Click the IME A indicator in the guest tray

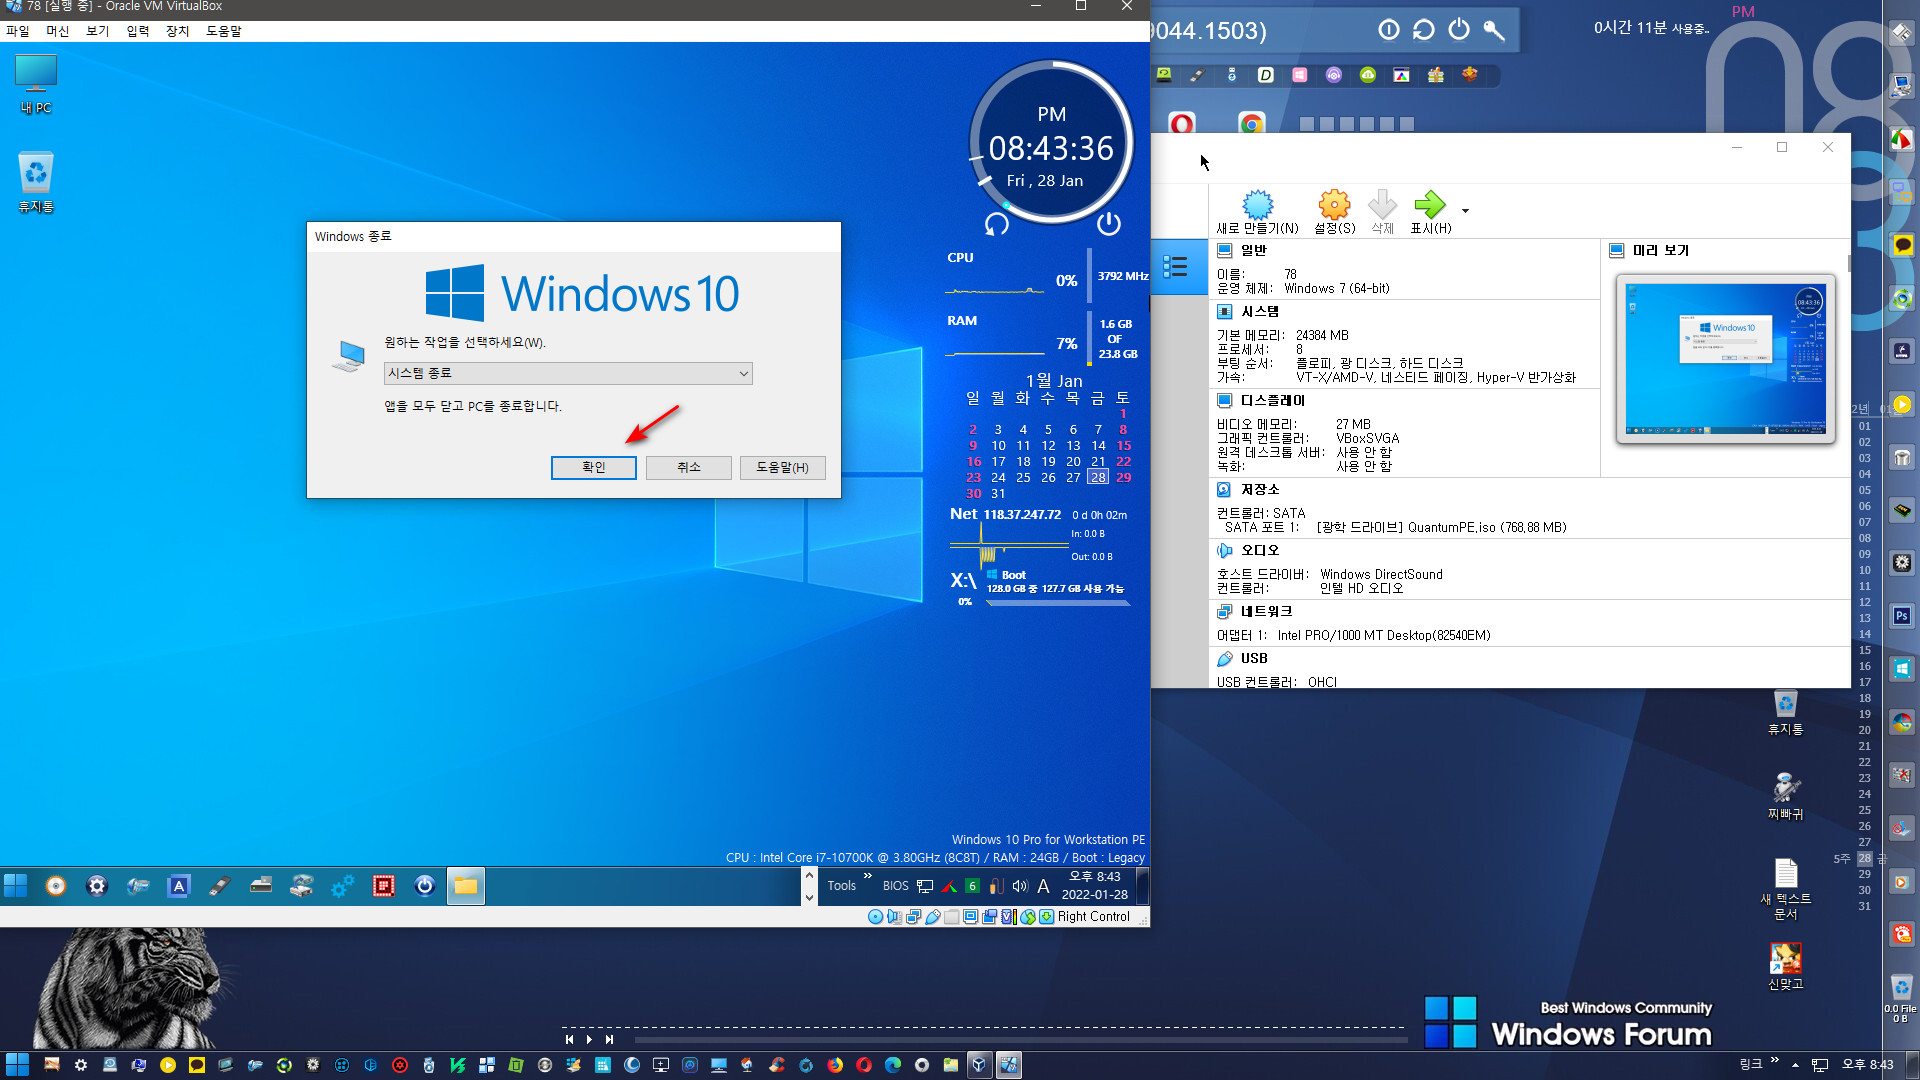[x=1043, y=886]
